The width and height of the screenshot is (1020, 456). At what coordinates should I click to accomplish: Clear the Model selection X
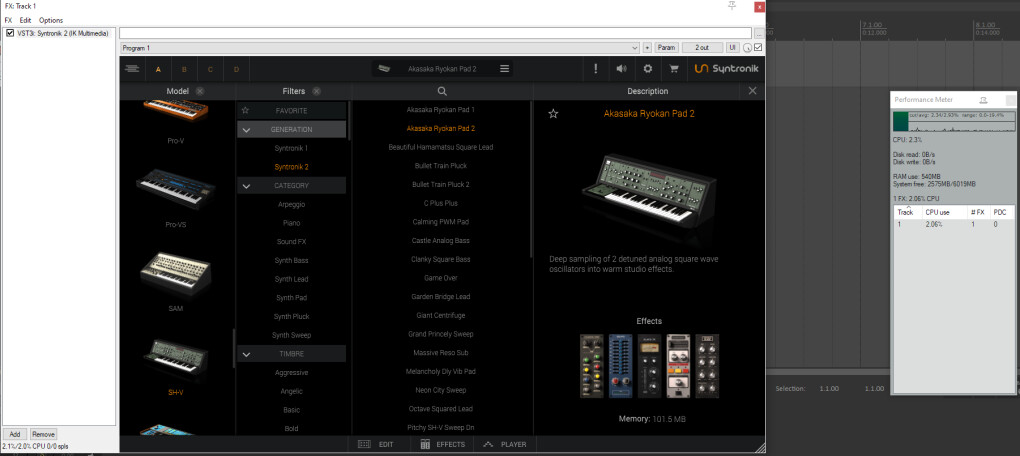(x=200, y=91)
